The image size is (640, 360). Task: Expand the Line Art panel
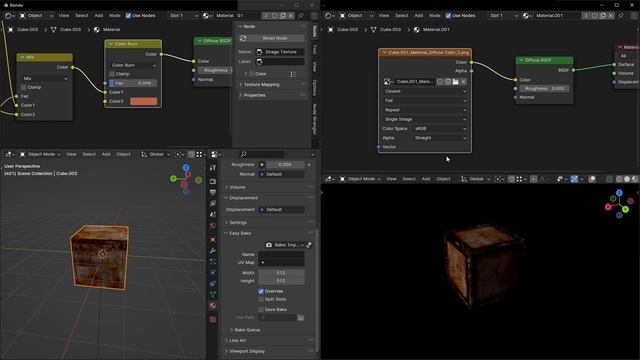[x=237, y=340]
